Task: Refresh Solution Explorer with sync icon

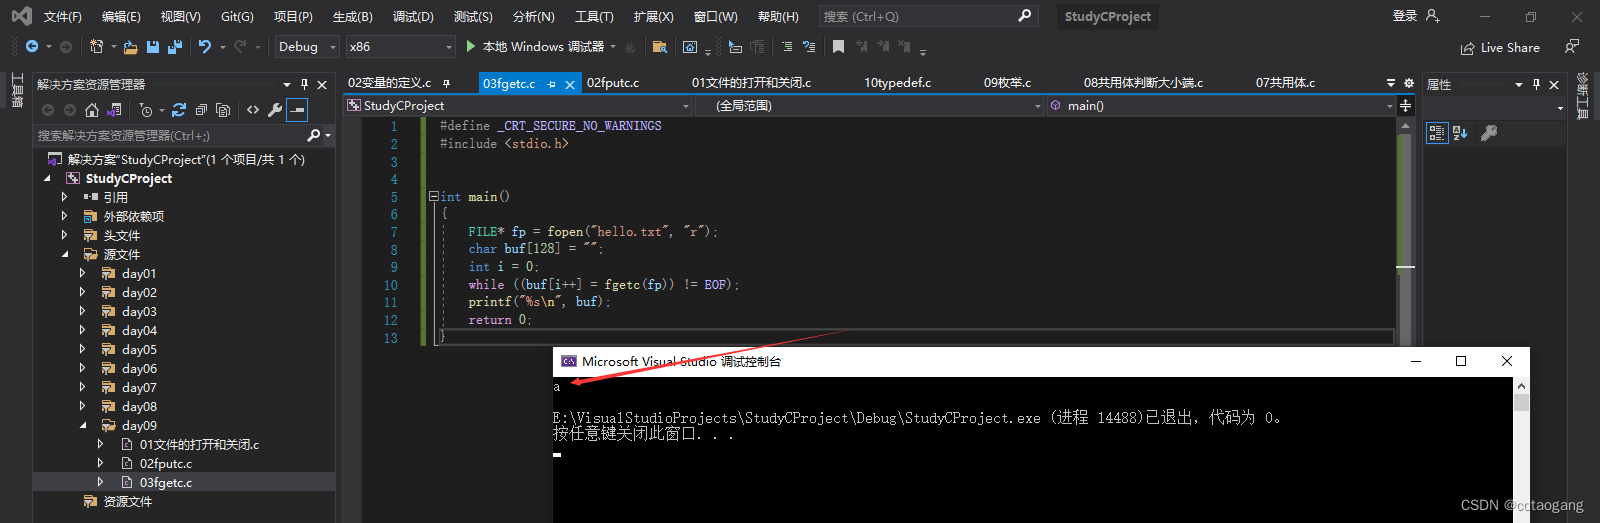Action: pyautogui.click(x=179, y=110)
